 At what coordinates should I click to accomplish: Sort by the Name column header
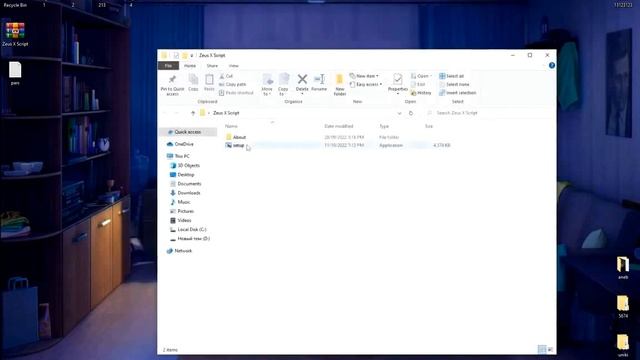(231, 126)
